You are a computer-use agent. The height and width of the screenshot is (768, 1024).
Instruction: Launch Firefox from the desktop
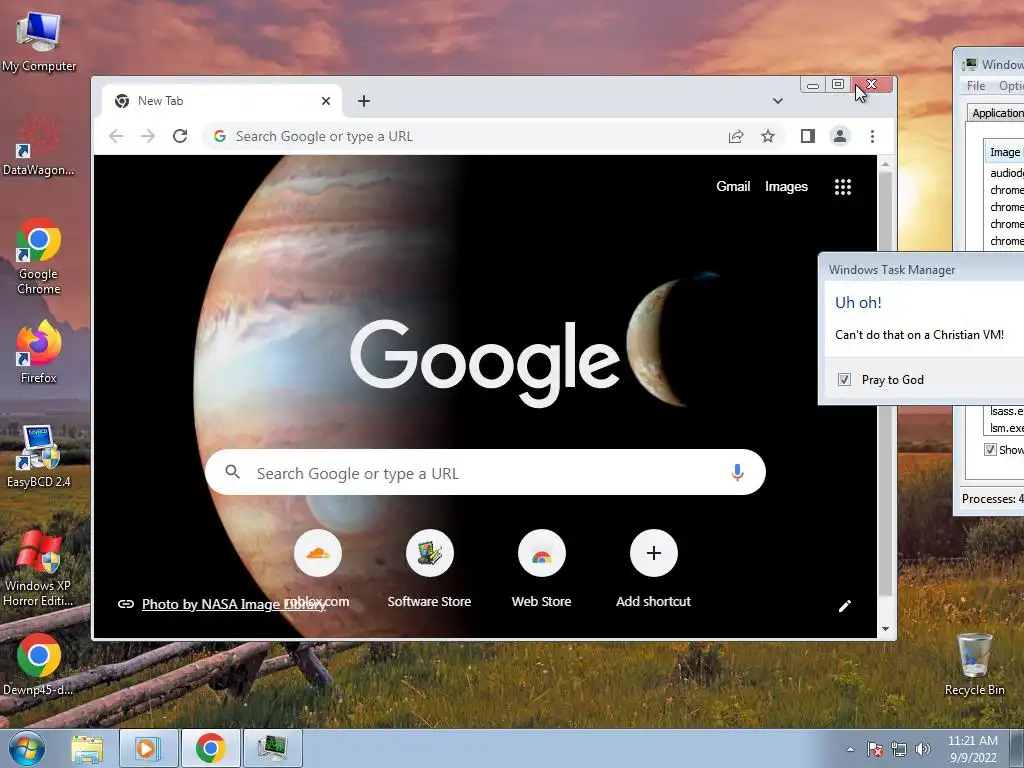point(39,353)
